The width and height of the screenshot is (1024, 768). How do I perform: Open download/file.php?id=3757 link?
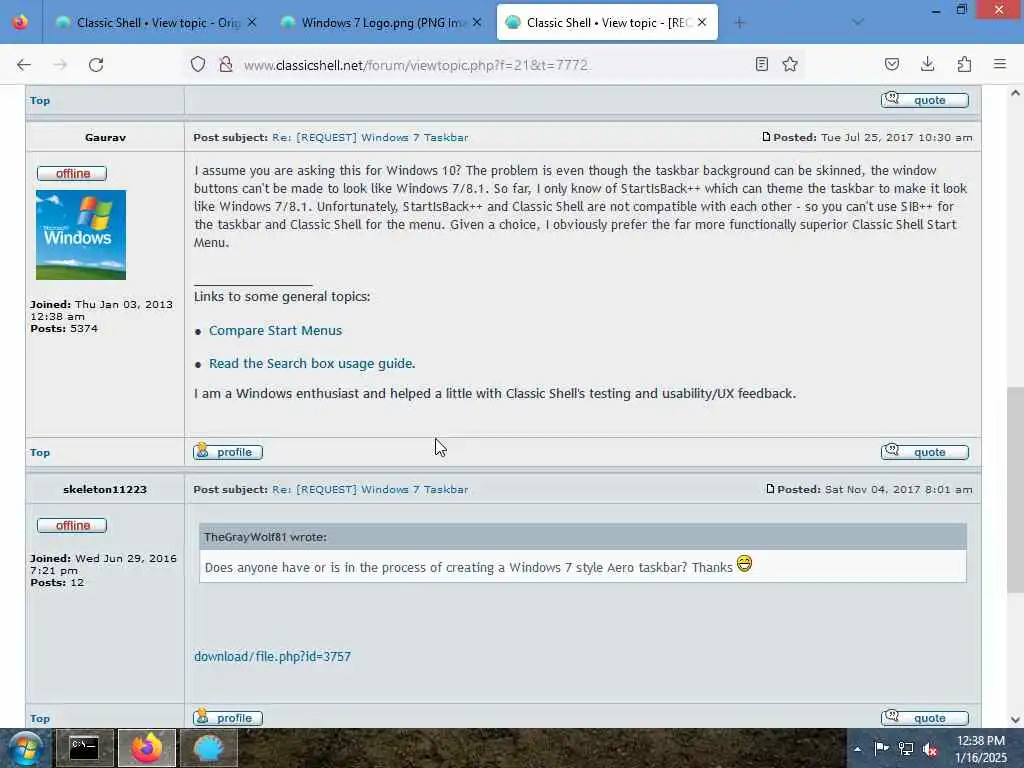(272, 656)
